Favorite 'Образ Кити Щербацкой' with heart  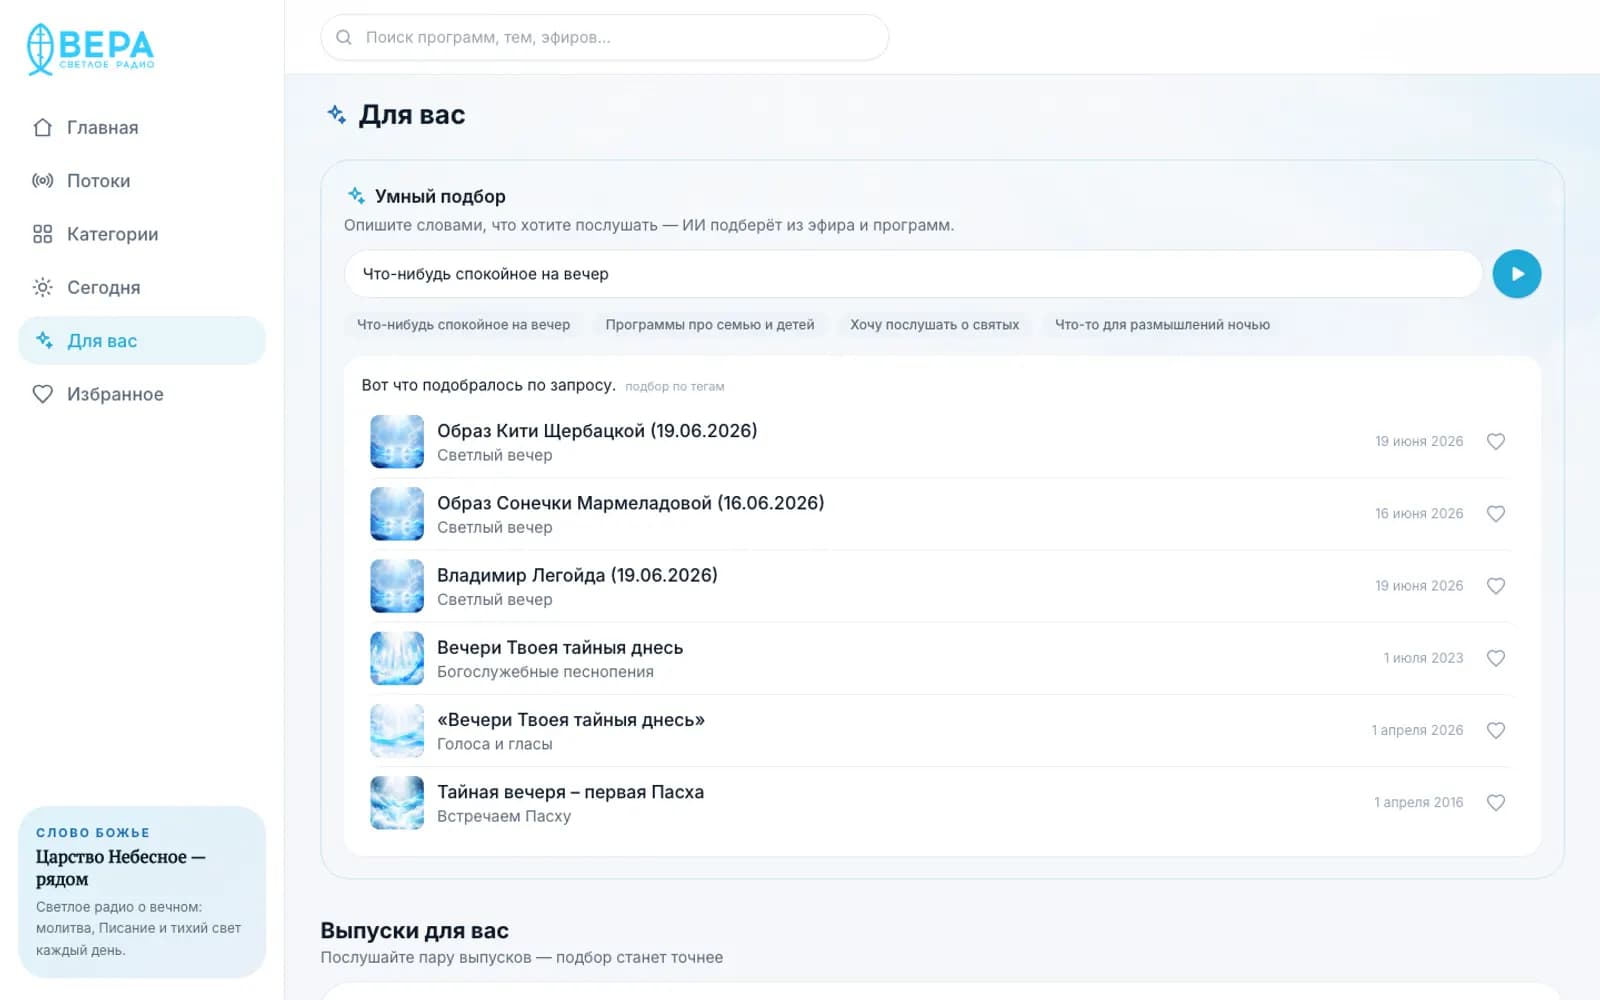1495,441
